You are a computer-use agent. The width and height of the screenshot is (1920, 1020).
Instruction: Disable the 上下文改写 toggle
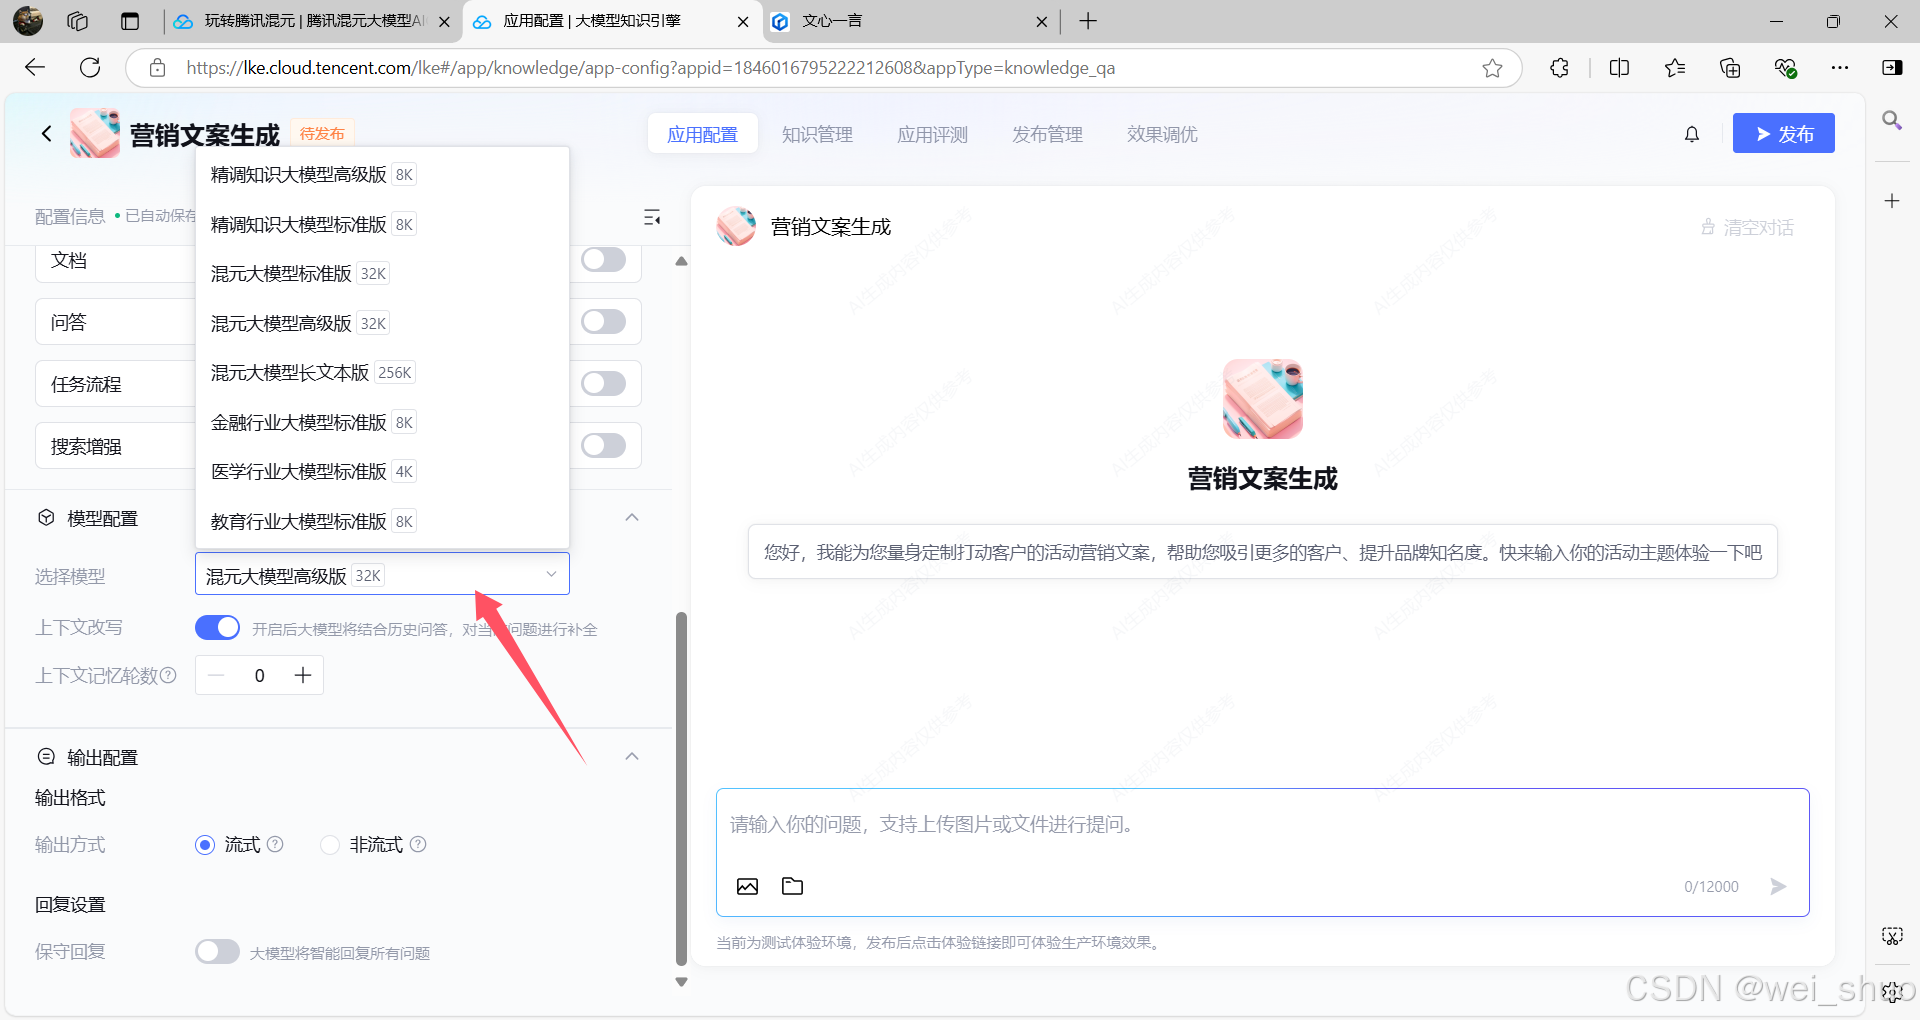(217, 627)
